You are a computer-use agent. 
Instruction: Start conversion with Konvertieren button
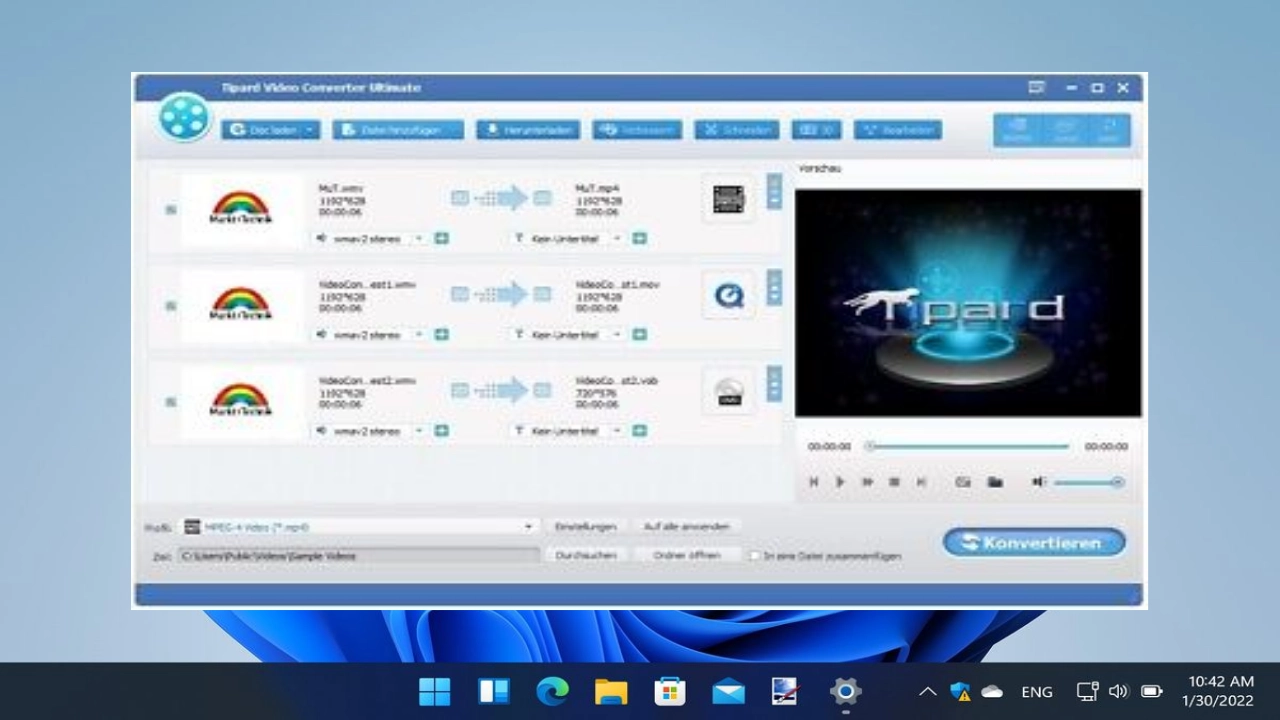coord(1034,543)
